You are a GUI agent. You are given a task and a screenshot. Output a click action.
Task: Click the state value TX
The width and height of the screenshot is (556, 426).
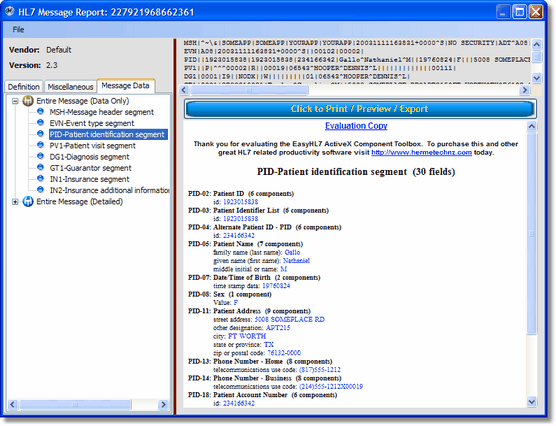[x=269, y=344]
